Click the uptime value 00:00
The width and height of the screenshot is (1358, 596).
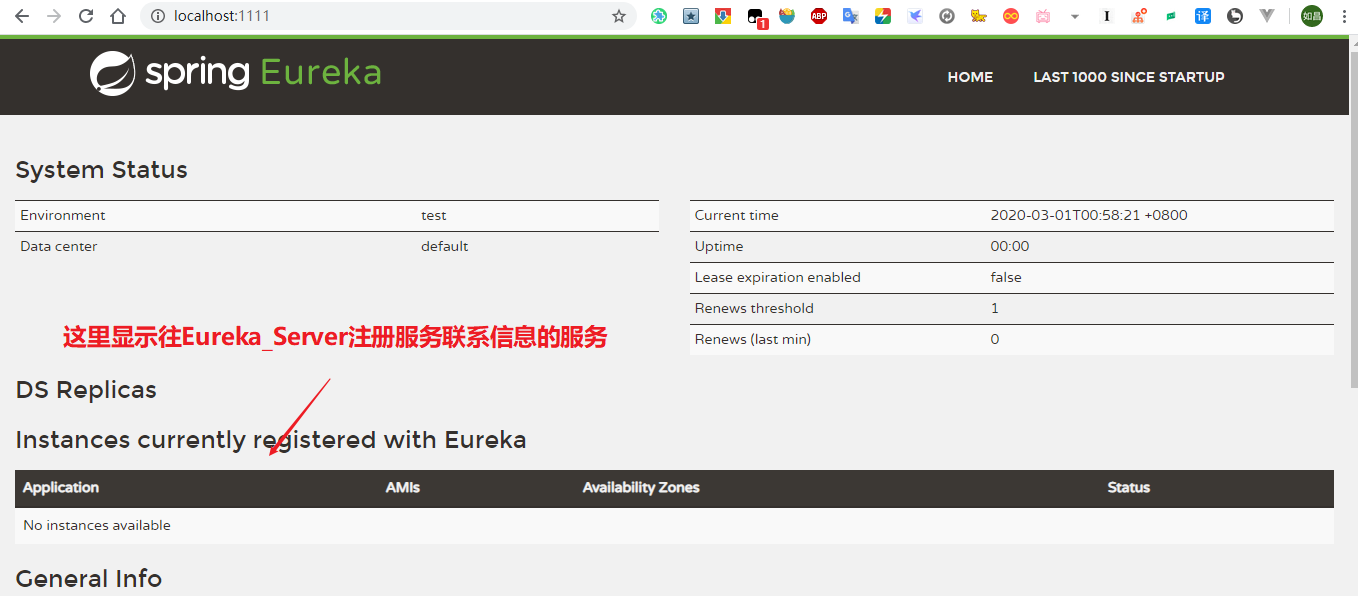tap(1010, 246)
